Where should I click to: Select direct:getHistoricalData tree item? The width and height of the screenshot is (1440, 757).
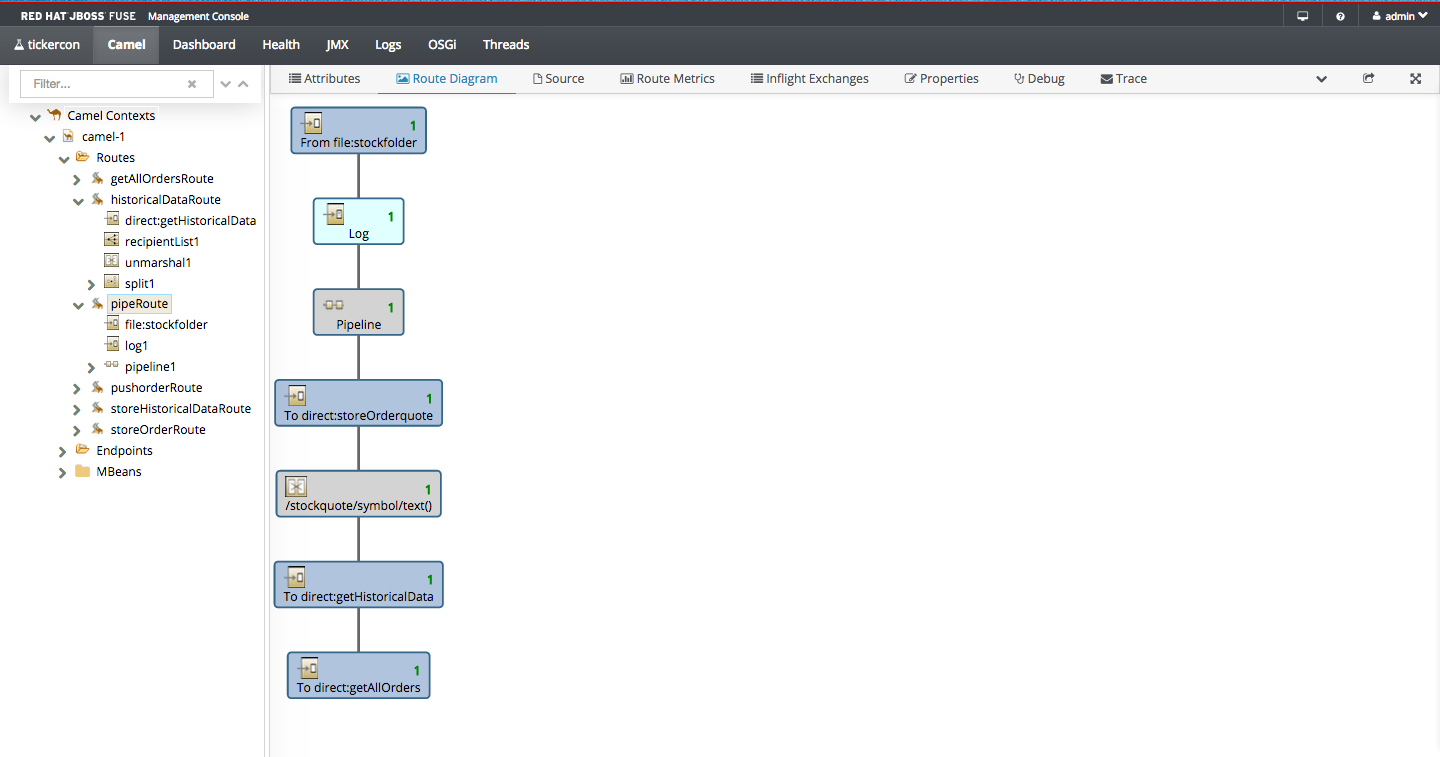[190, 221]
